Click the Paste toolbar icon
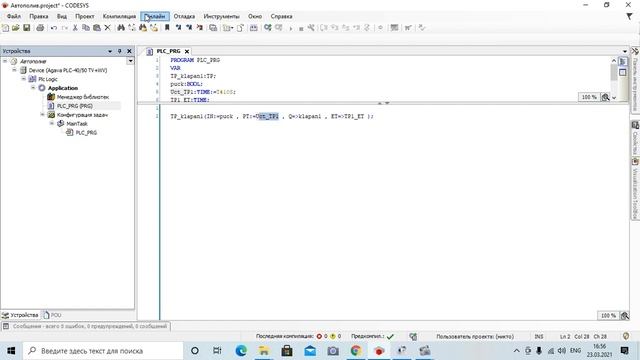The height and width of the screenshot is (360, 640). click(x=97, y=28)
